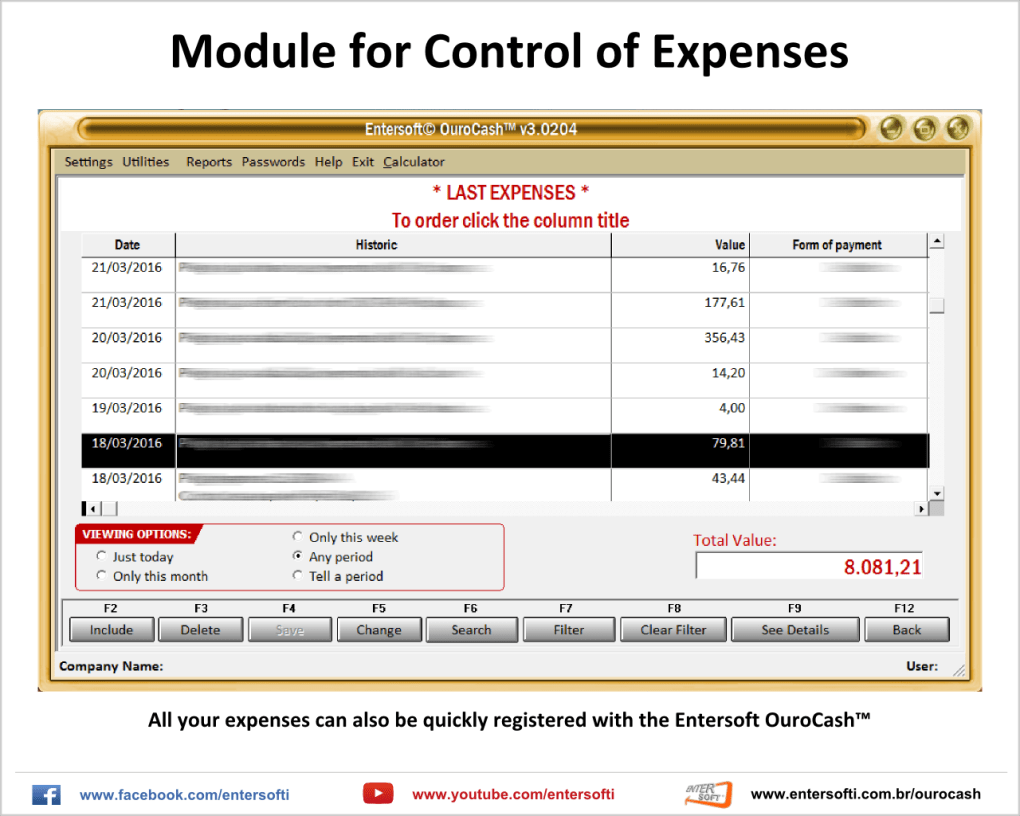Click the See Details button
The image size is (1020, 816).
tap(795, 630)
